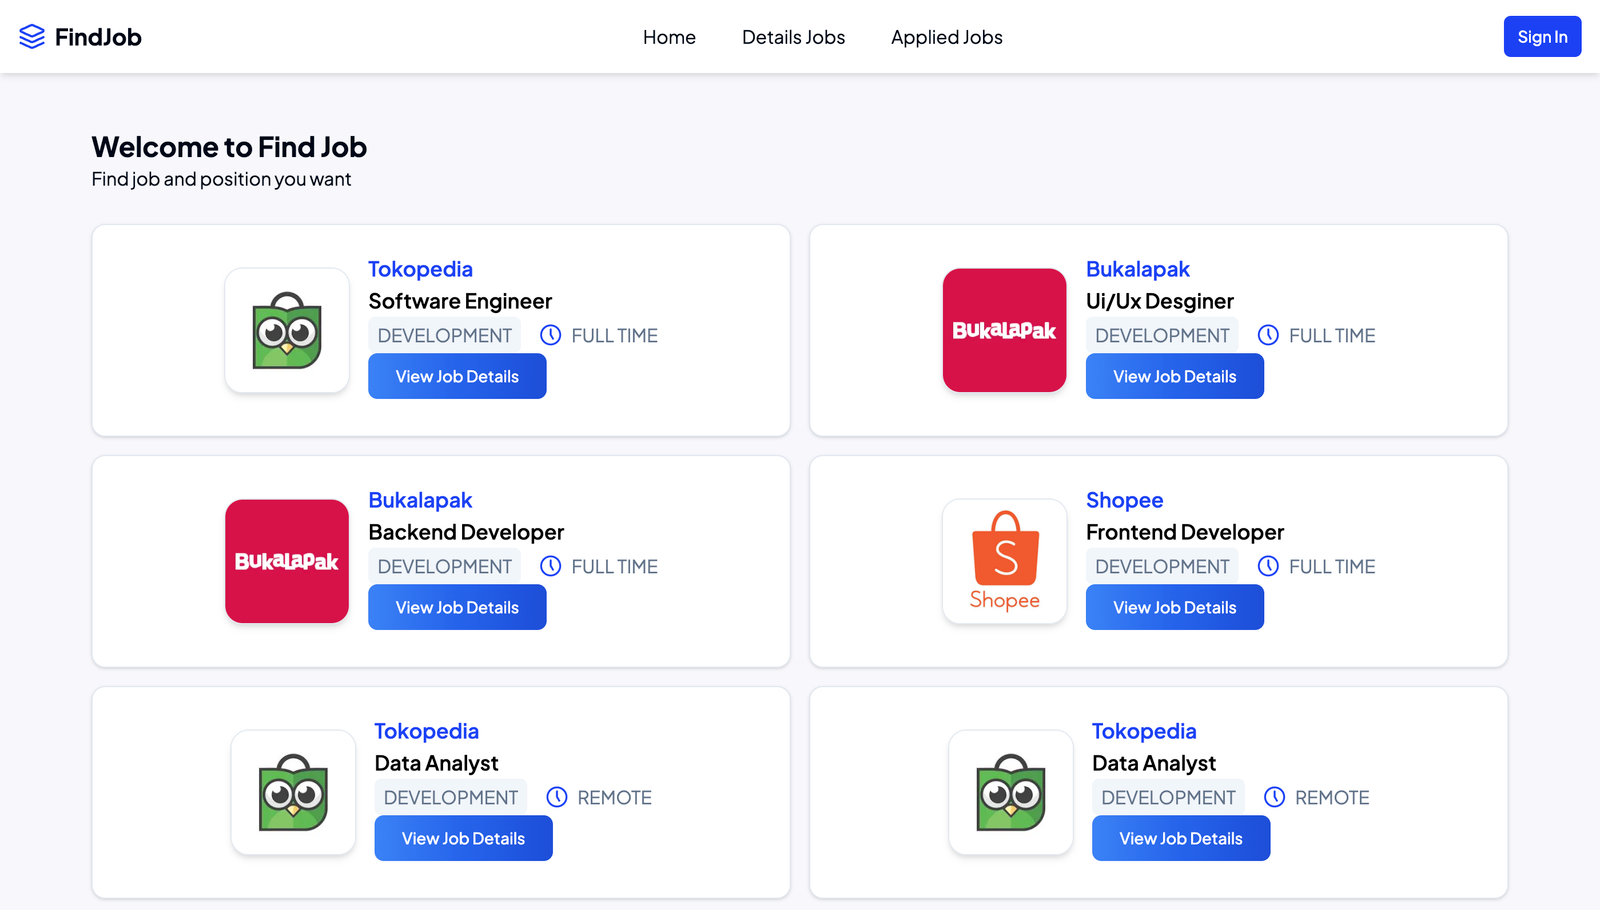Select the Shopee bag logo
This screenshot has height=910, width=1600.
pos(1004,561)
